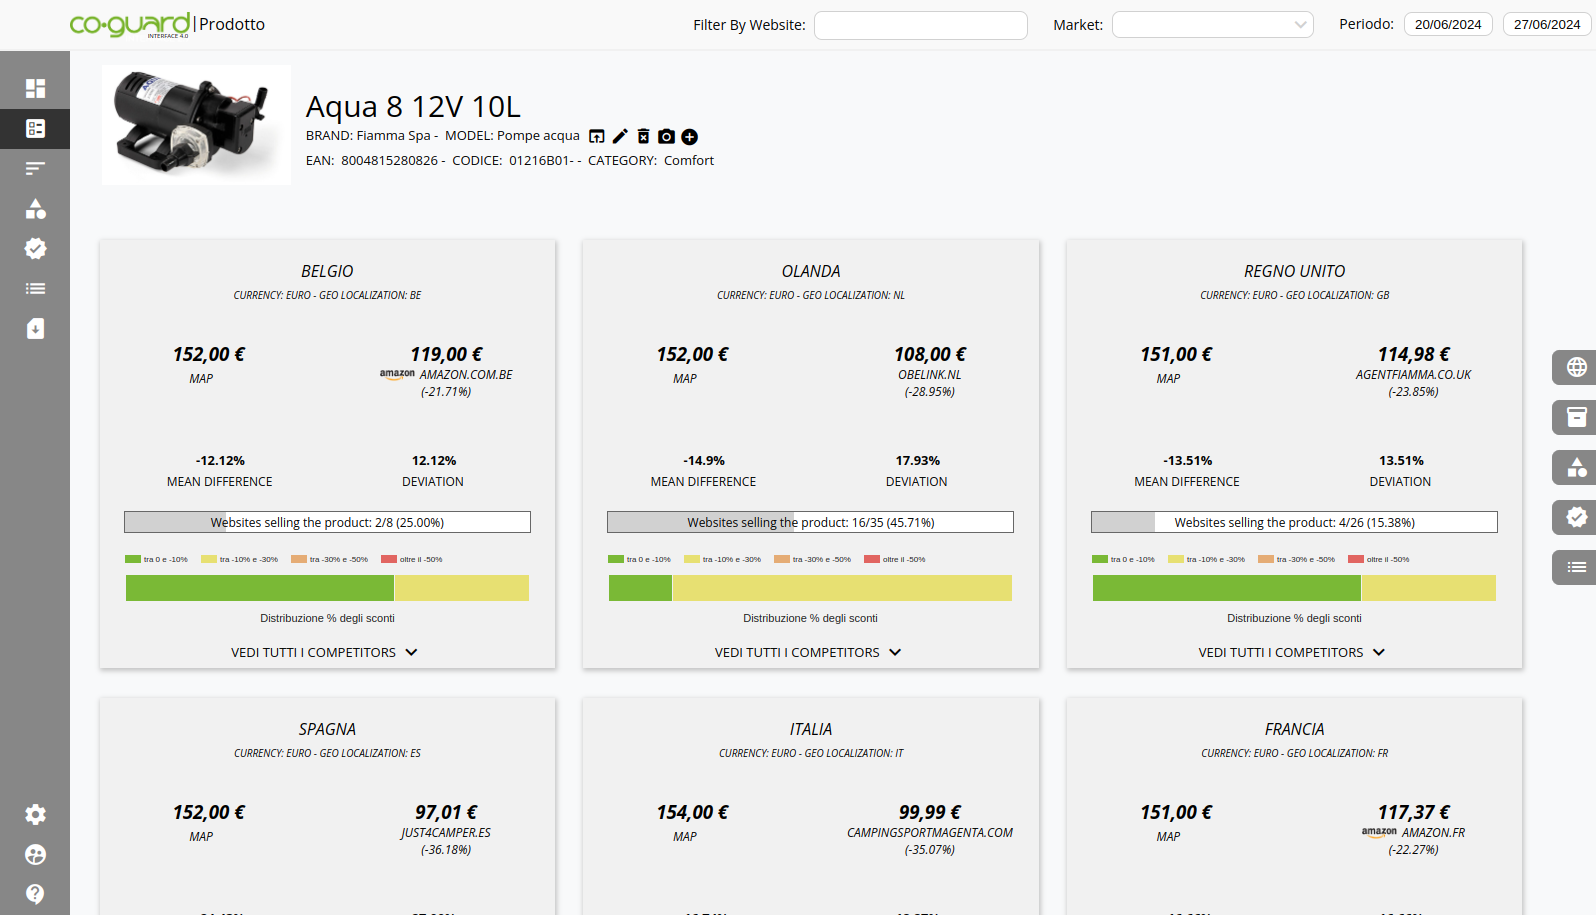
Task: Click the help question mark icon
Action: point(35,894)
